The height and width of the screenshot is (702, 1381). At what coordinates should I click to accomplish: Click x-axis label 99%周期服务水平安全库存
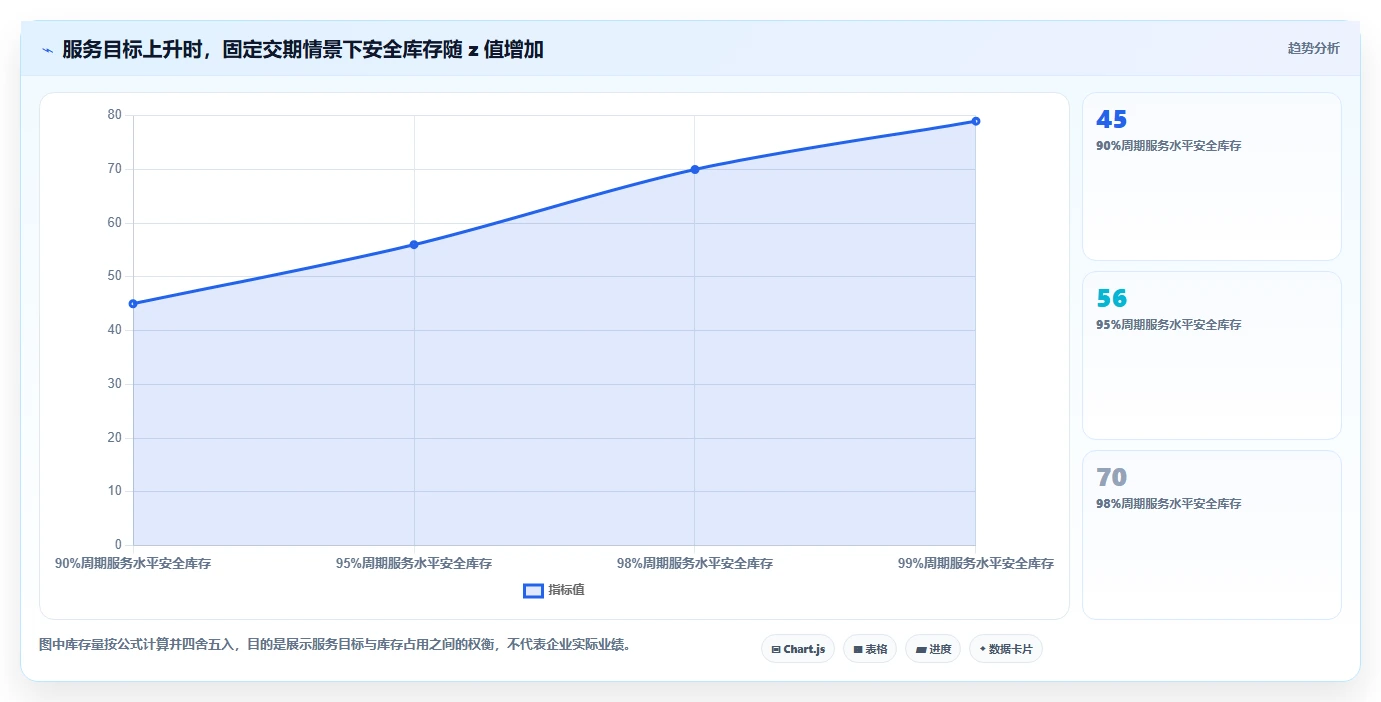(976, 564)
